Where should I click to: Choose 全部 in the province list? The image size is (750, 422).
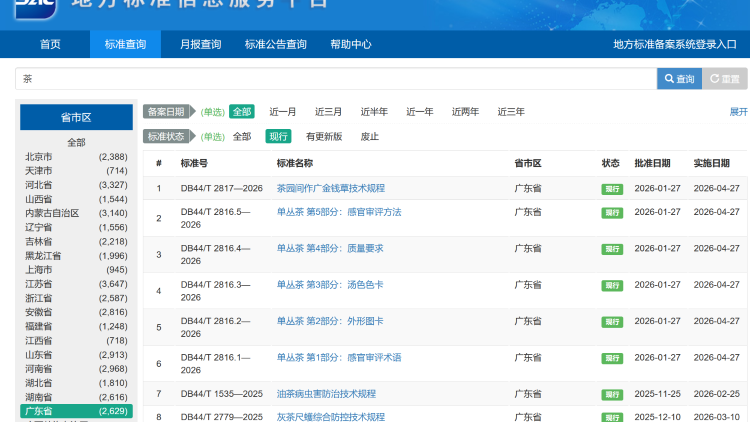click(x=76, y=143)
